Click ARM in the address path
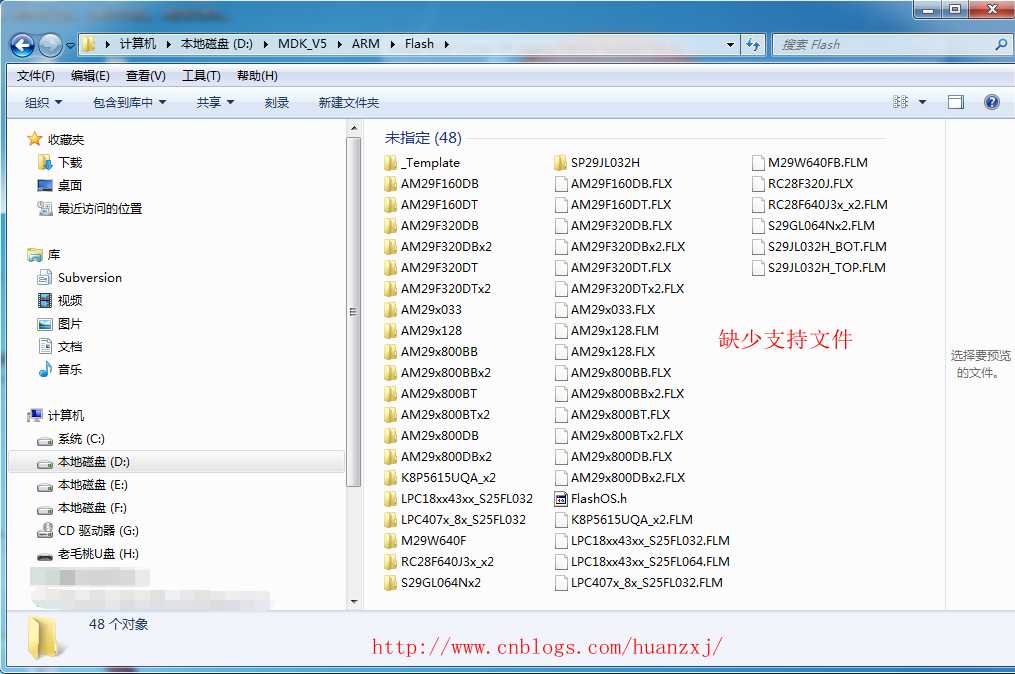The image size is (1015, 674). pos(366,44)
